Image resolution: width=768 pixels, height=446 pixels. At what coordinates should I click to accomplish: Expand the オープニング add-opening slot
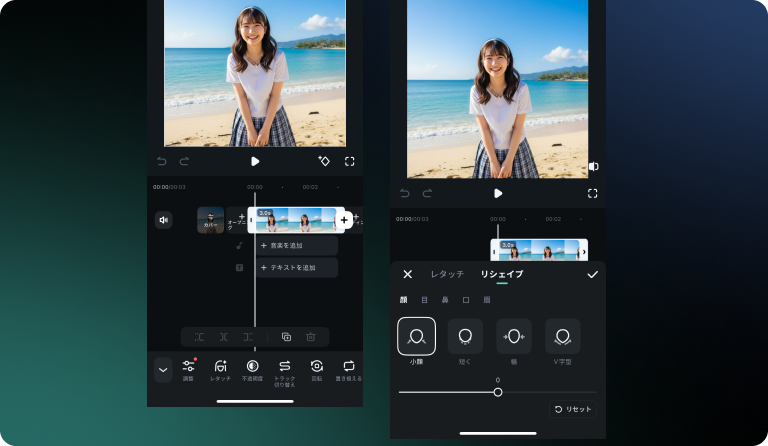click(237, 220)
